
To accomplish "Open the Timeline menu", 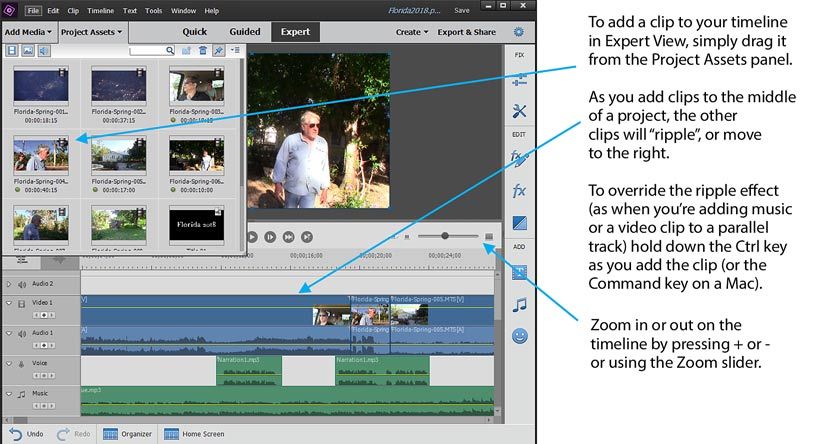I will 100,11.
